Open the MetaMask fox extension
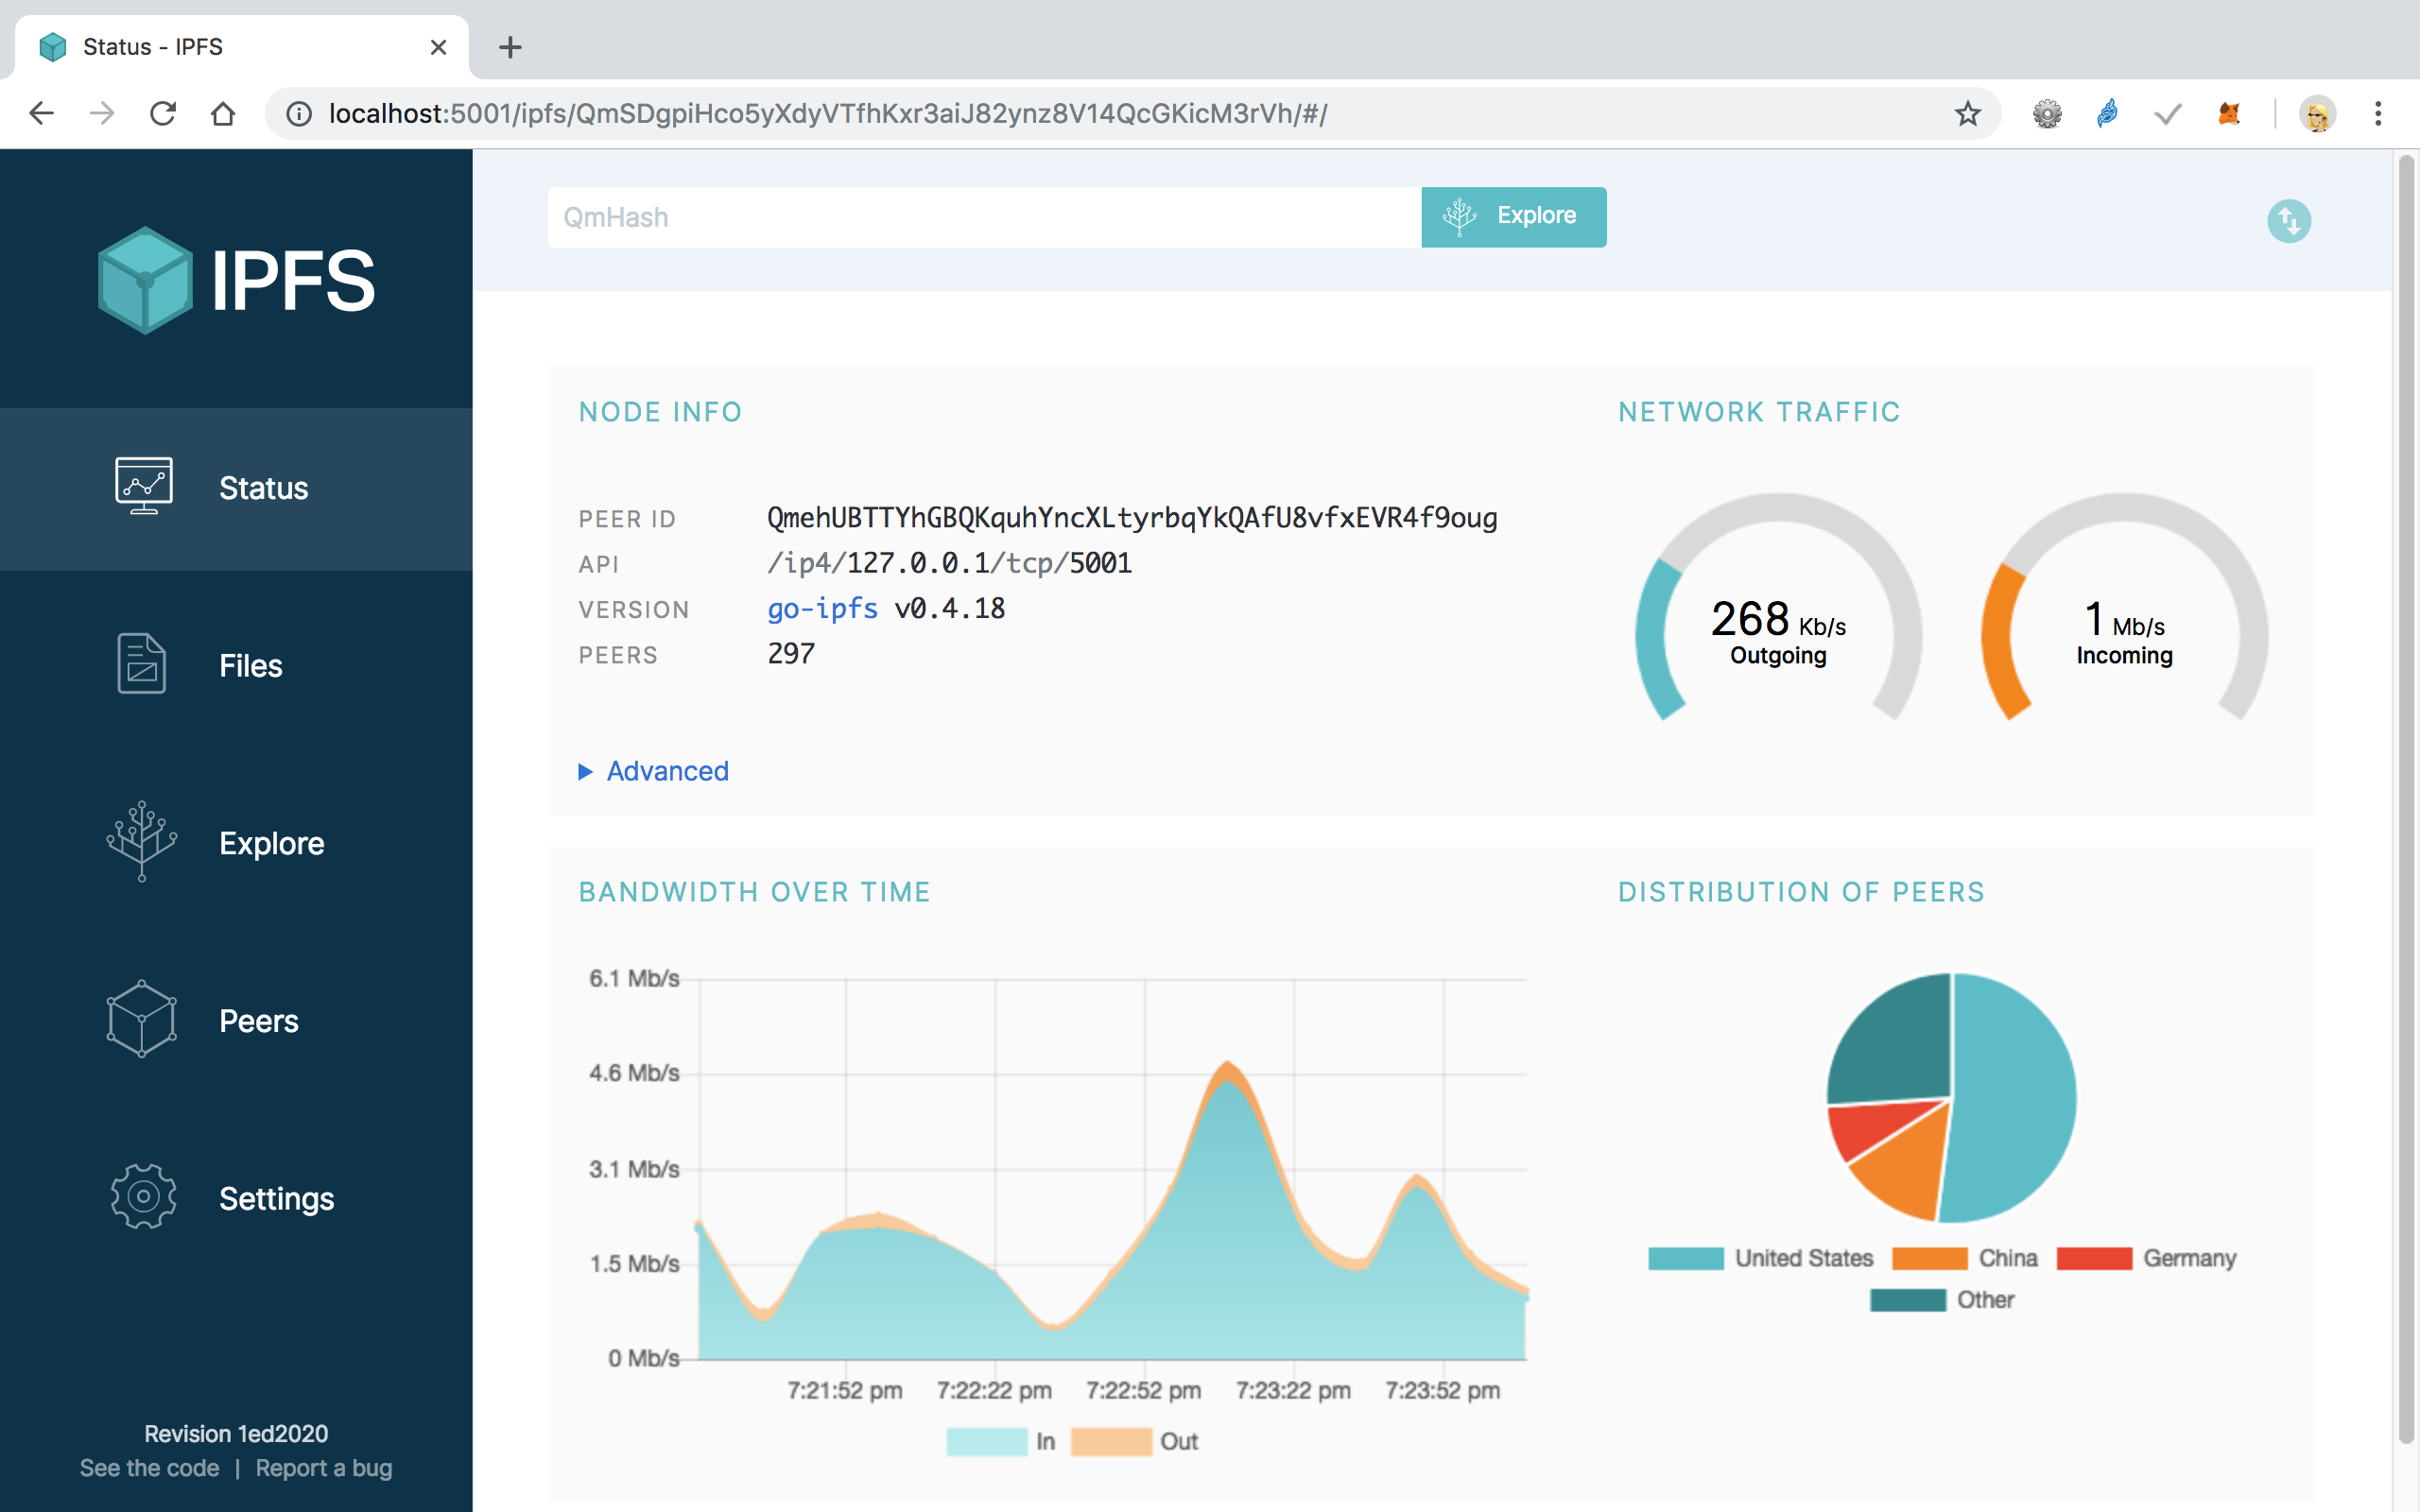 coord(2228,114)
